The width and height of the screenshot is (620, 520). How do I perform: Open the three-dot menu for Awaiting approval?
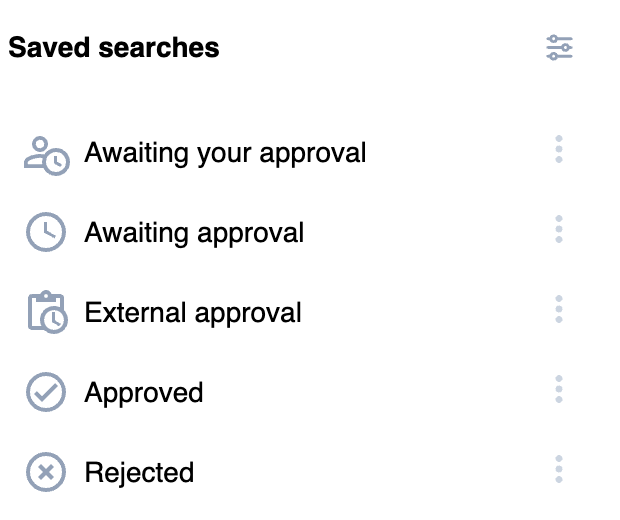pyautogui.click(x=559, y=230)
